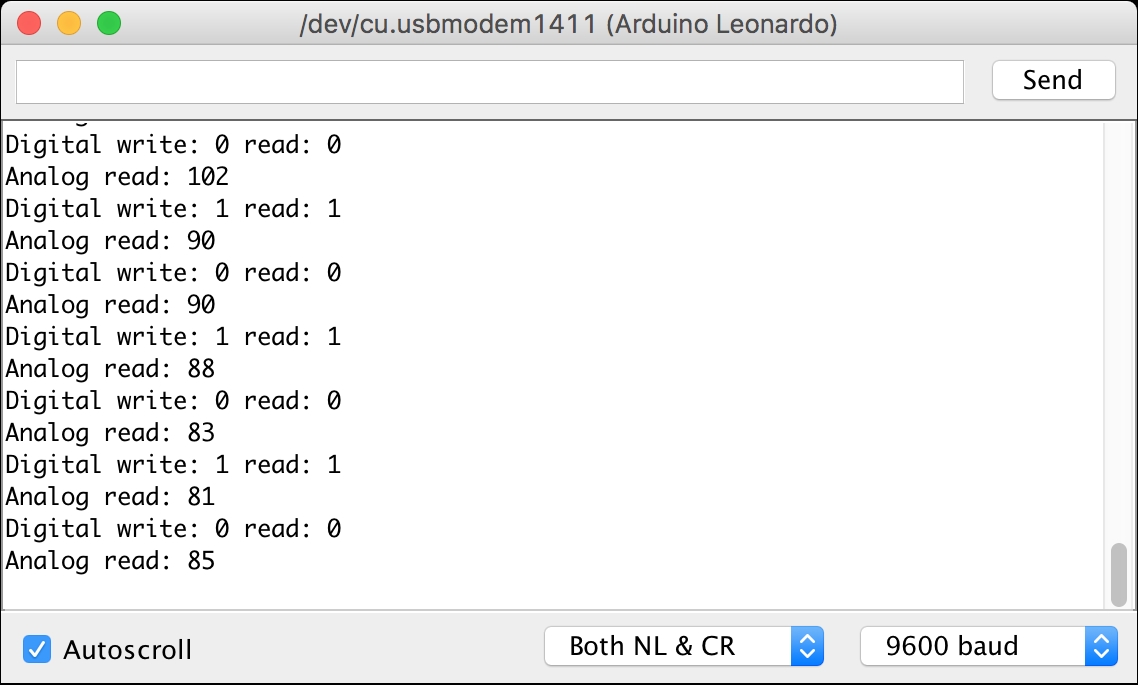The height and width of the screenshot is (685, 1138).
Task: Open the Both NL & CR dropdown
Action: pyautogui.click(x=670, y=646)
